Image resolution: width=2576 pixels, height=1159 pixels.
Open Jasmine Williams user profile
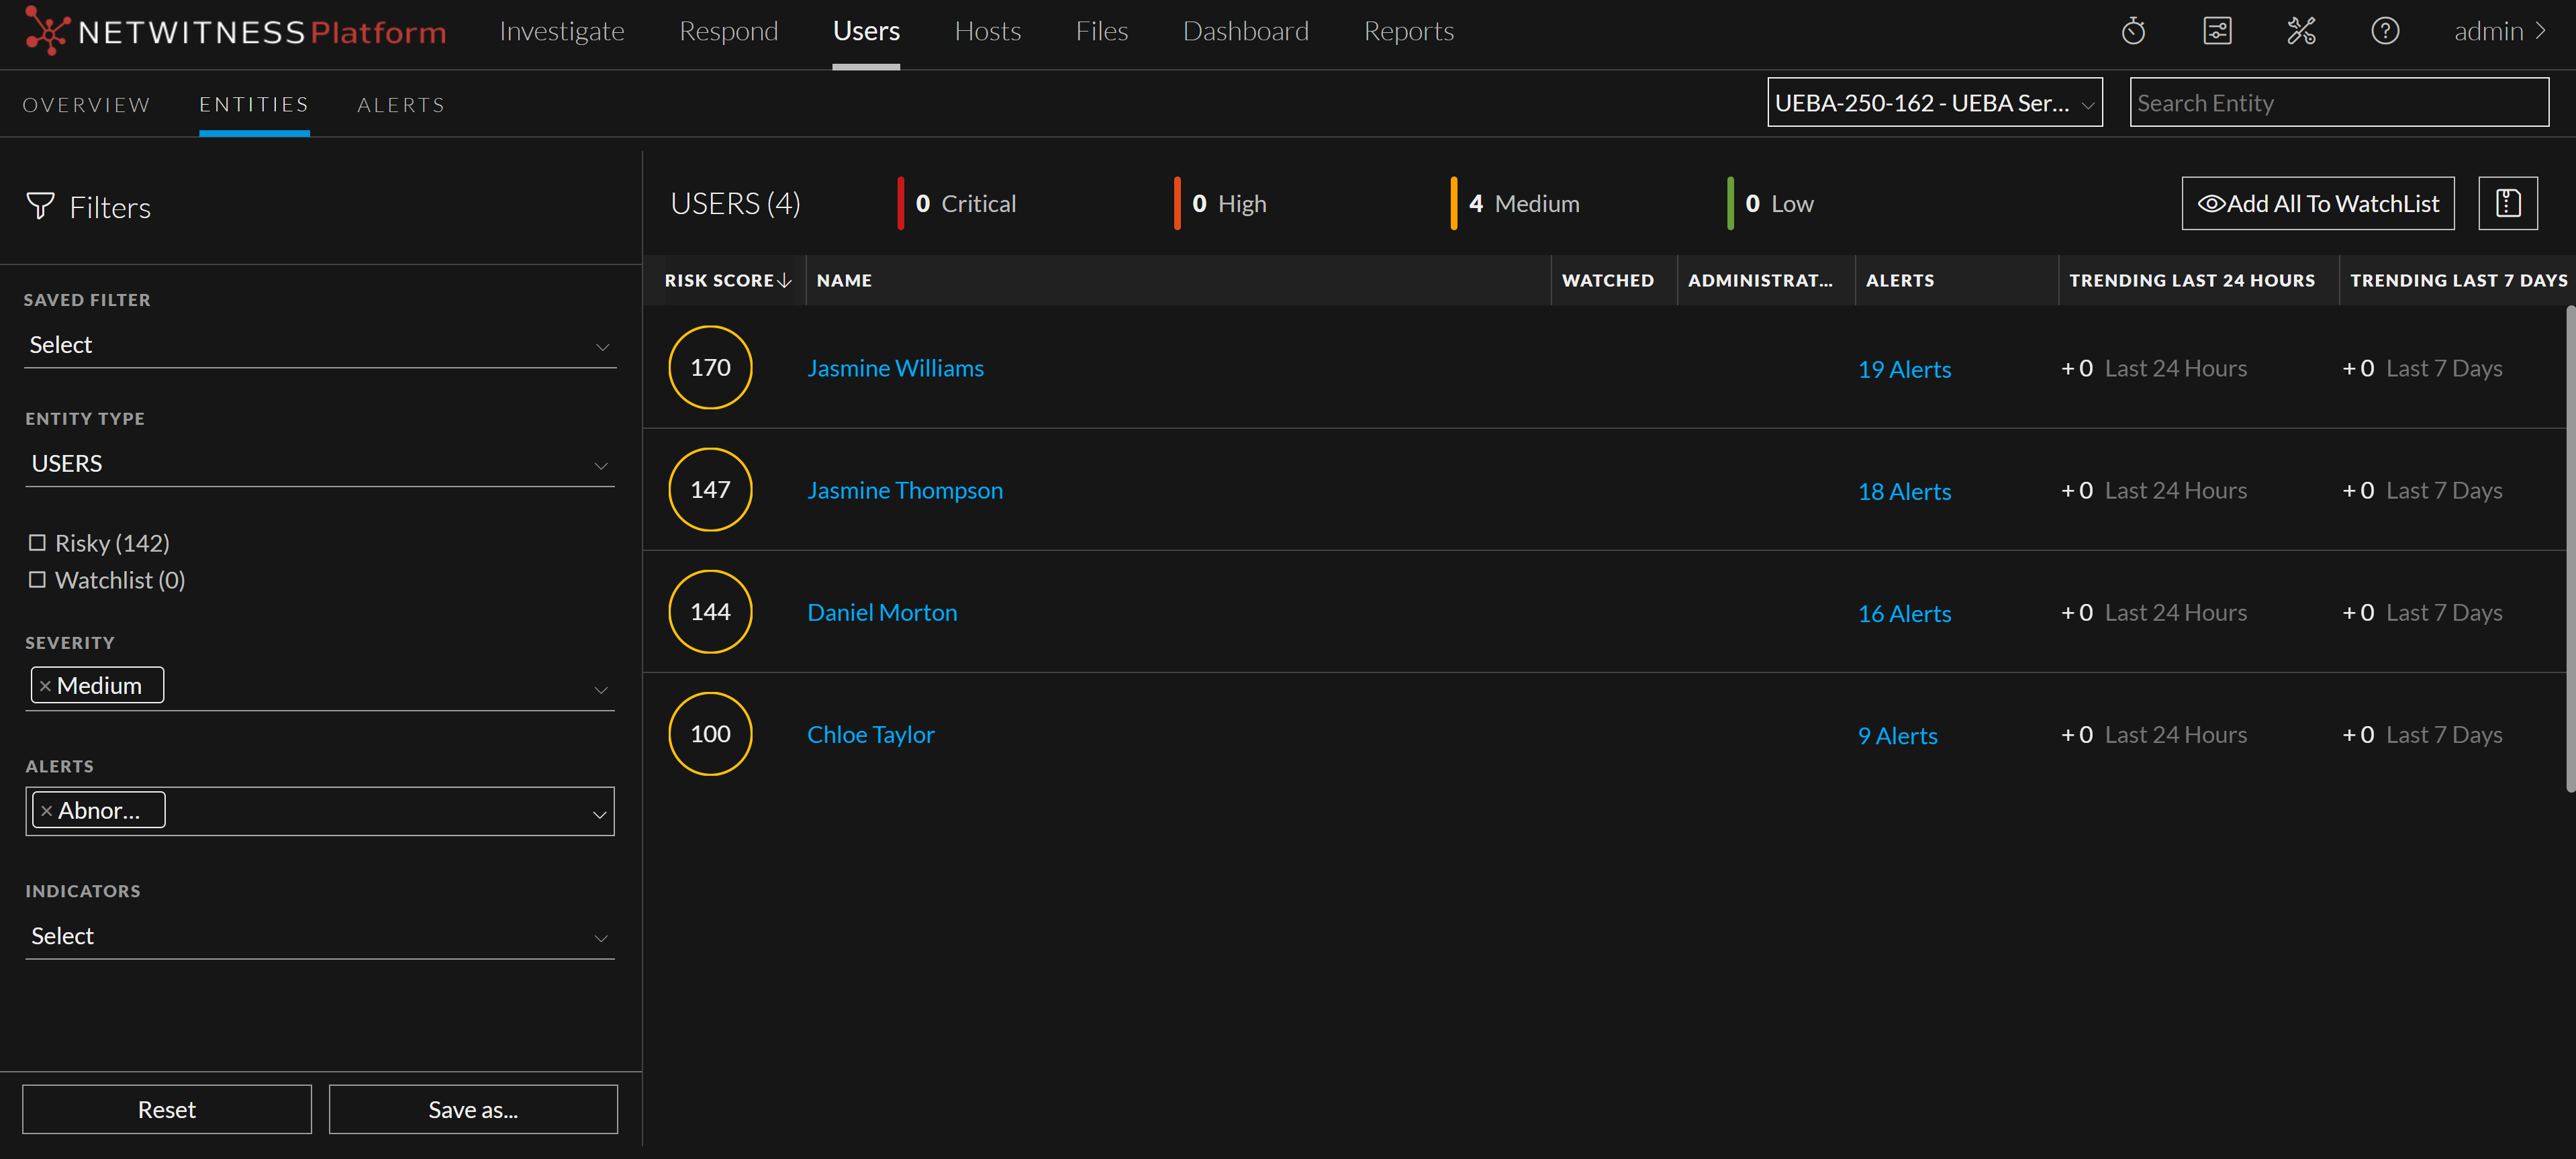pos(895,368)
